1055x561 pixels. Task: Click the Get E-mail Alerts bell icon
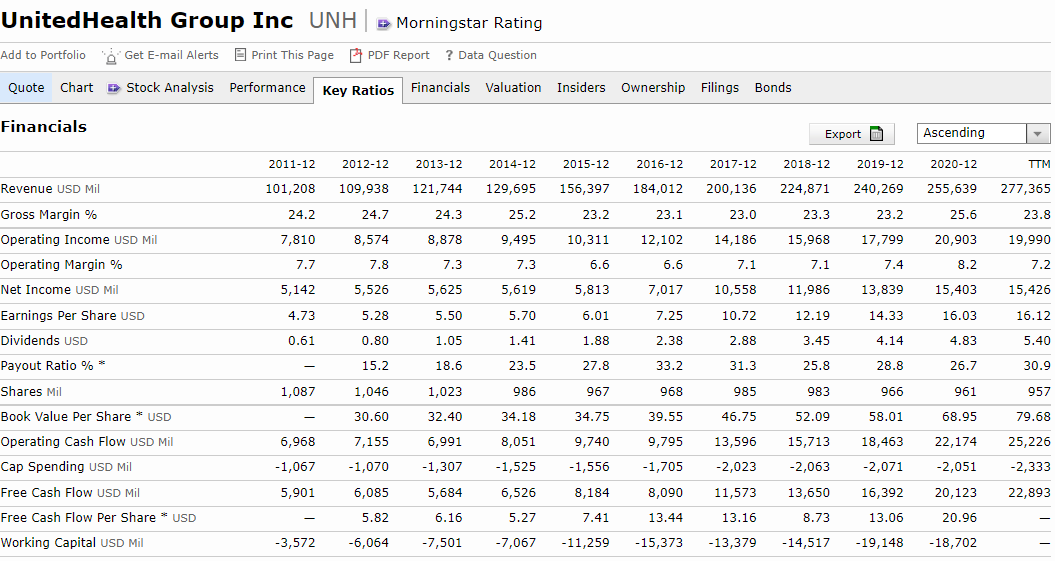[x=110, y=57]
